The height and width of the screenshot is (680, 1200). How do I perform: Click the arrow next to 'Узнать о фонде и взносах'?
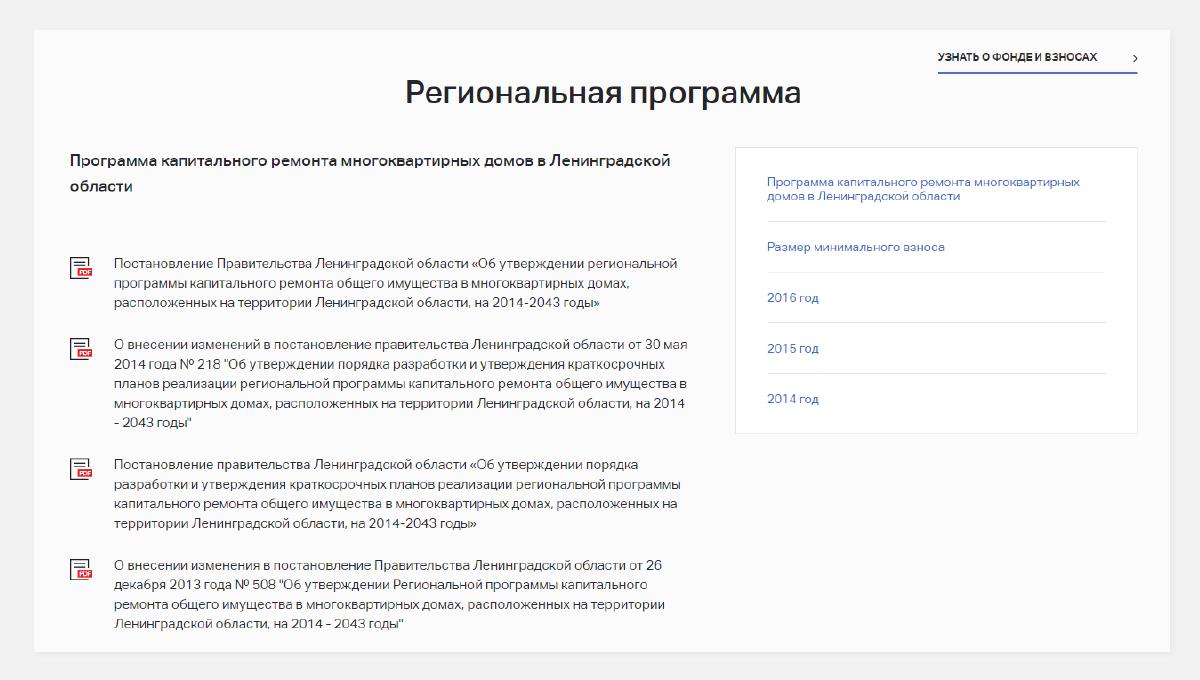pyautogui.click(x=1134, y=58)
